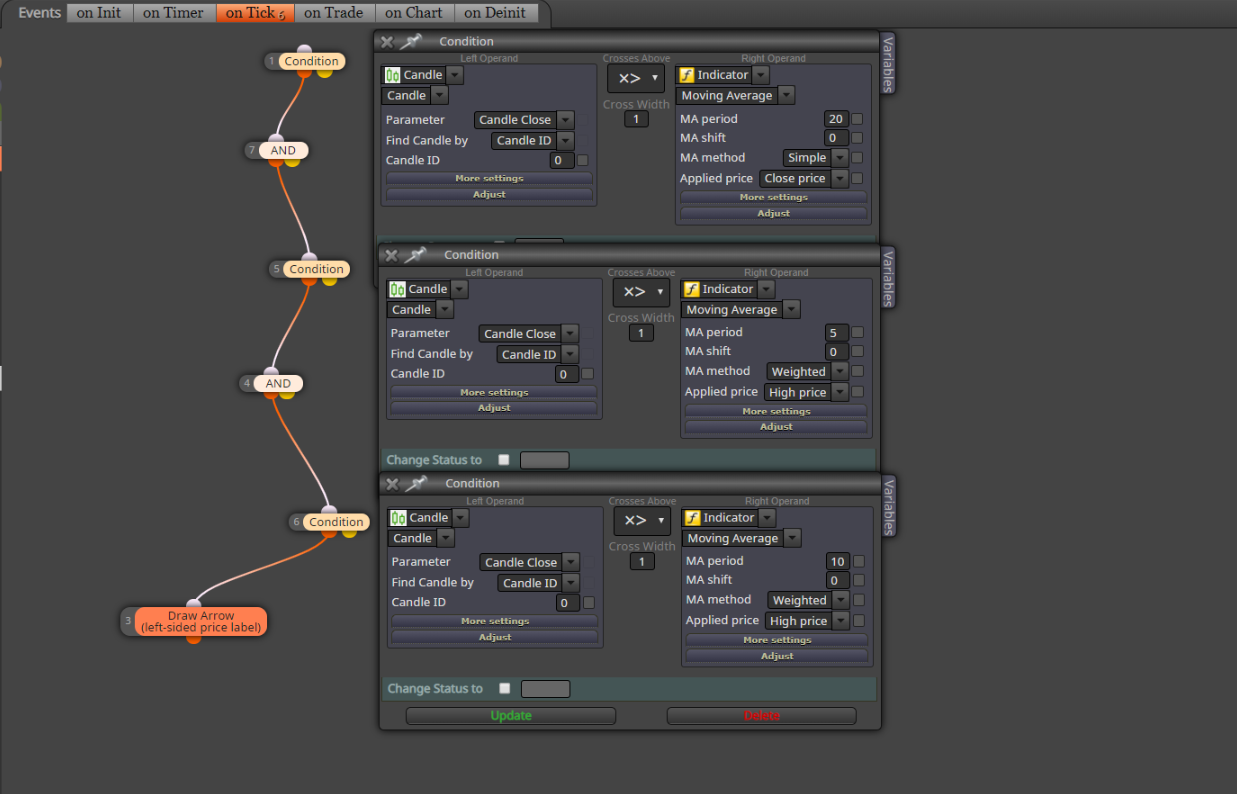Open Variables side tab of MA period 10 panel

887,506
